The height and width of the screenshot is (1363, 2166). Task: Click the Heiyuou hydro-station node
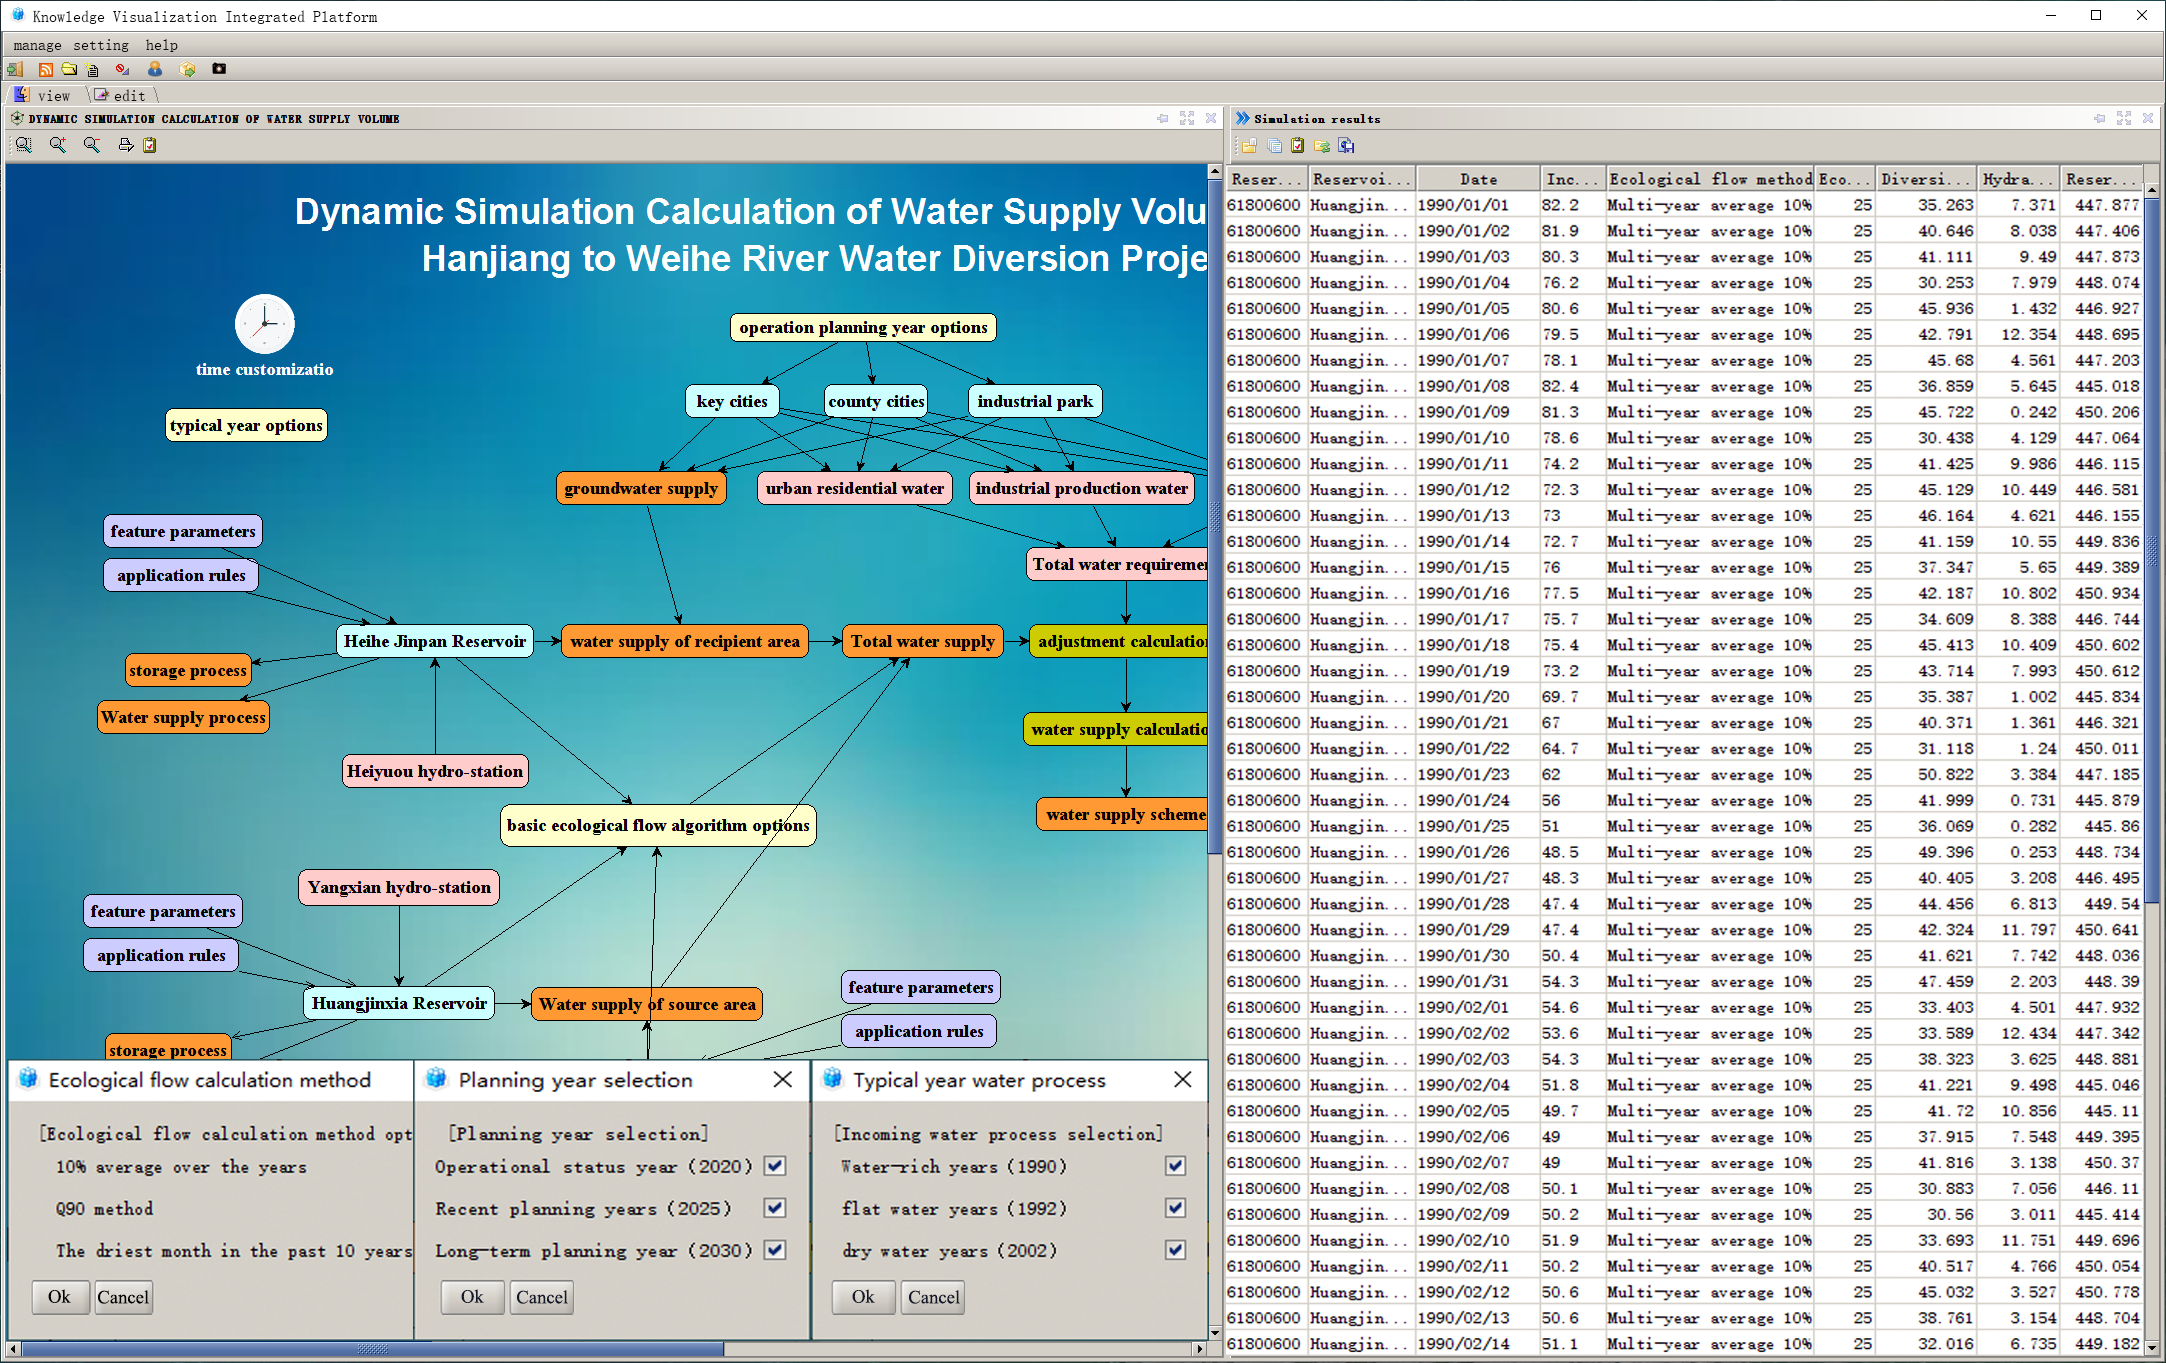[435, 771]
